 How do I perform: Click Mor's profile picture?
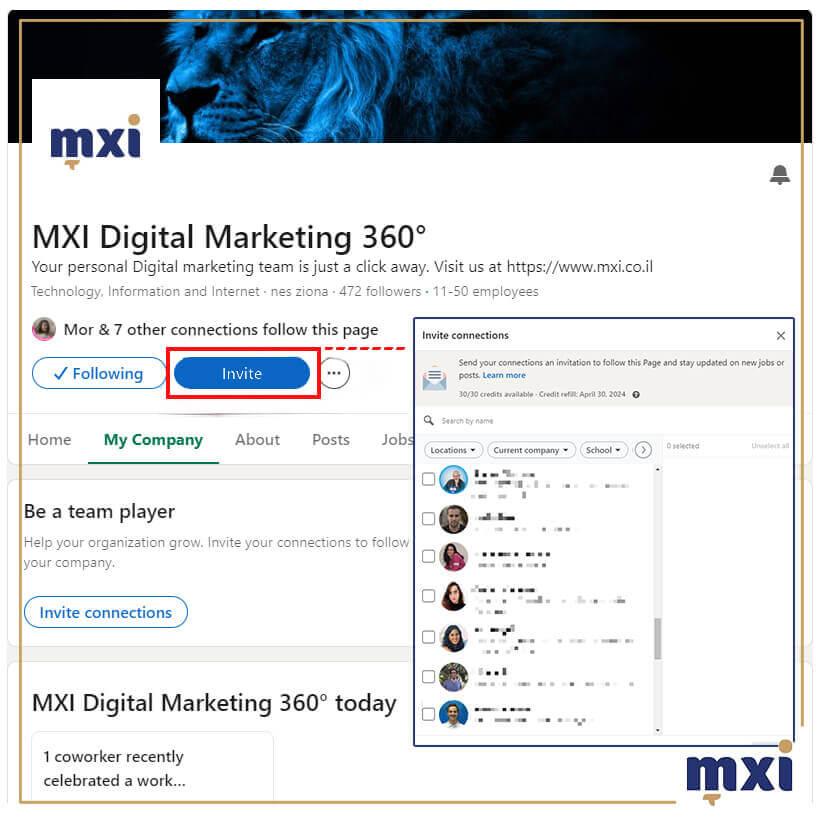(44, 329)
